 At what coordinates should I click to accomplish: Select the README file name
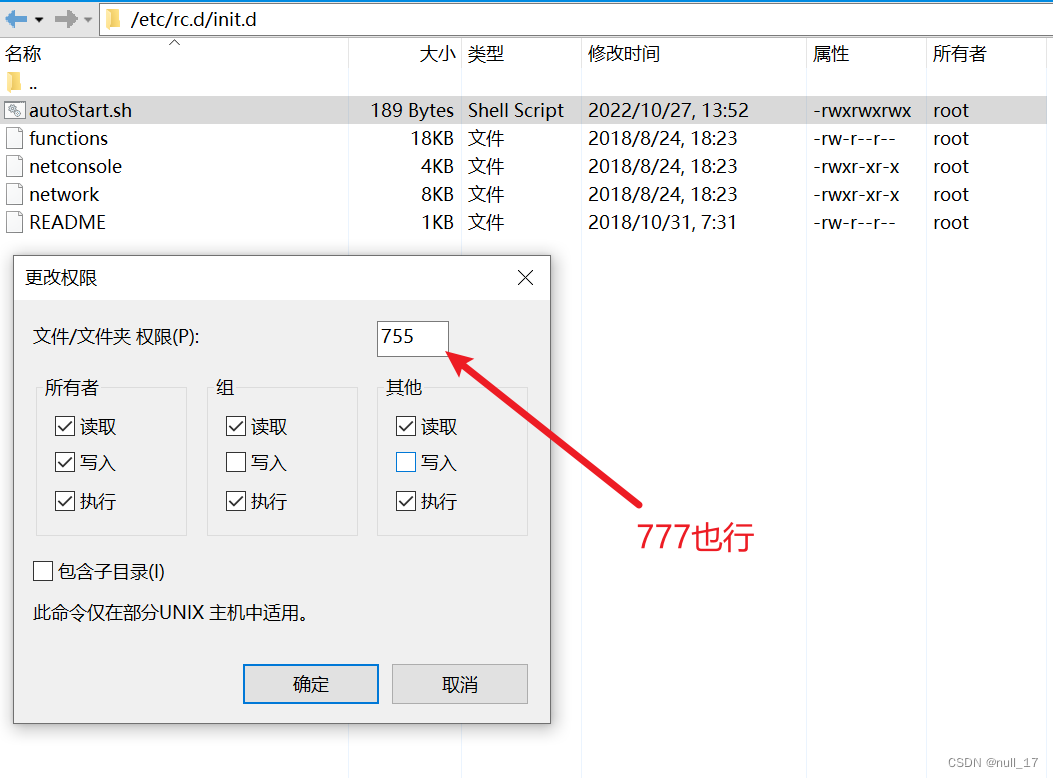tap(67, 222)
